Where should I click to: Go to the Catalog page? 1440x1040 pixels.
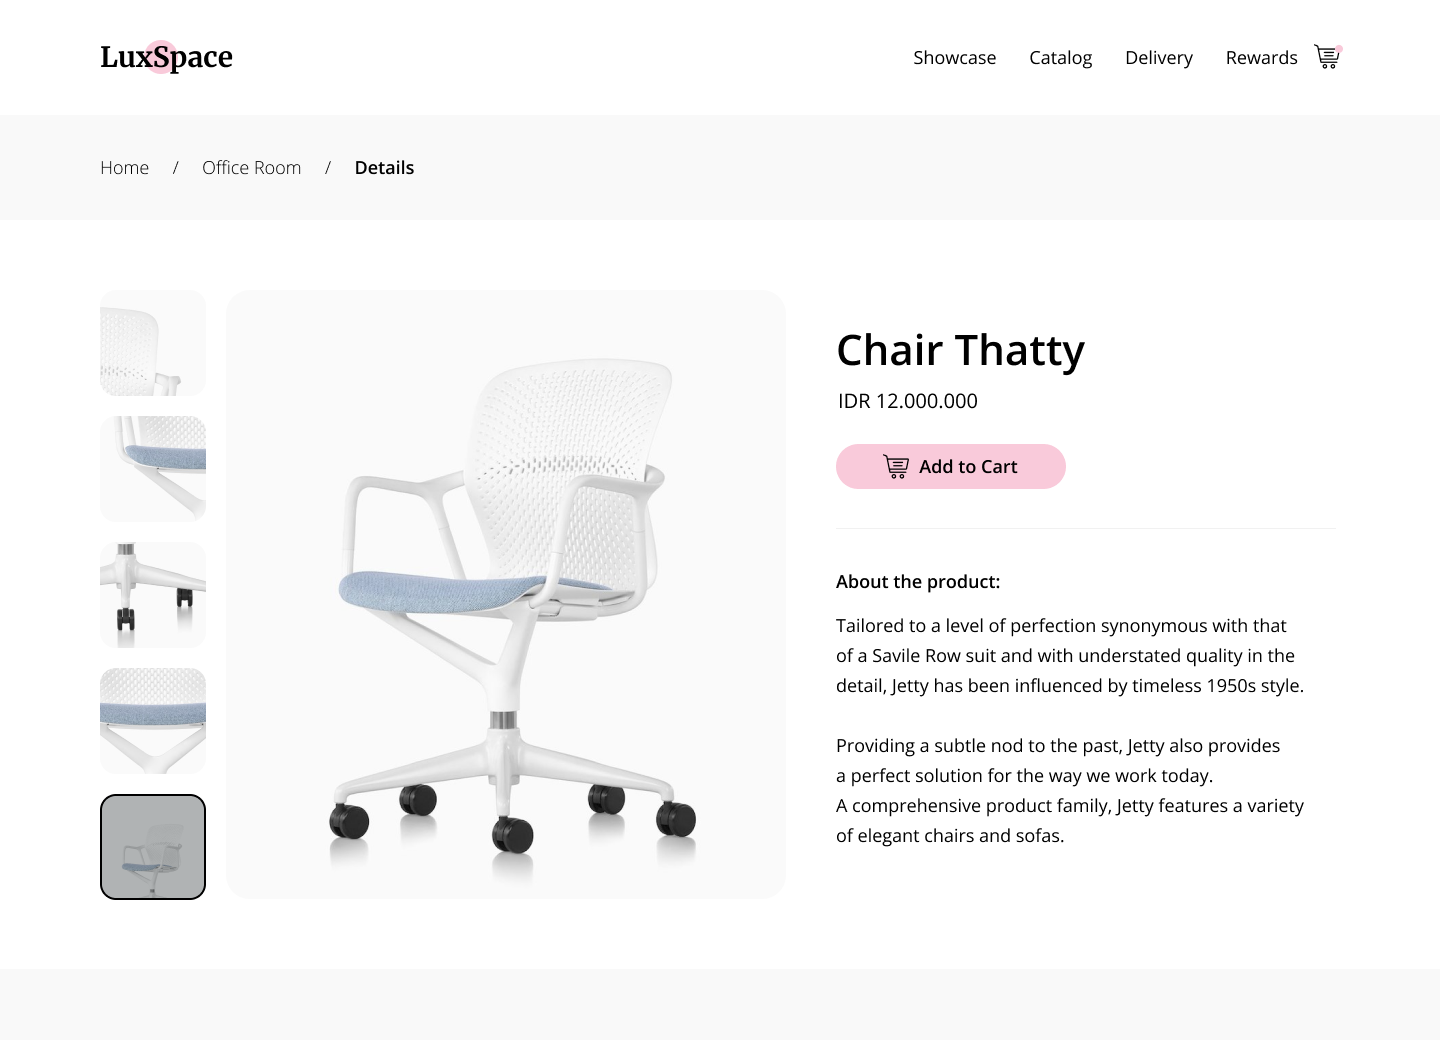point(1060,58)
